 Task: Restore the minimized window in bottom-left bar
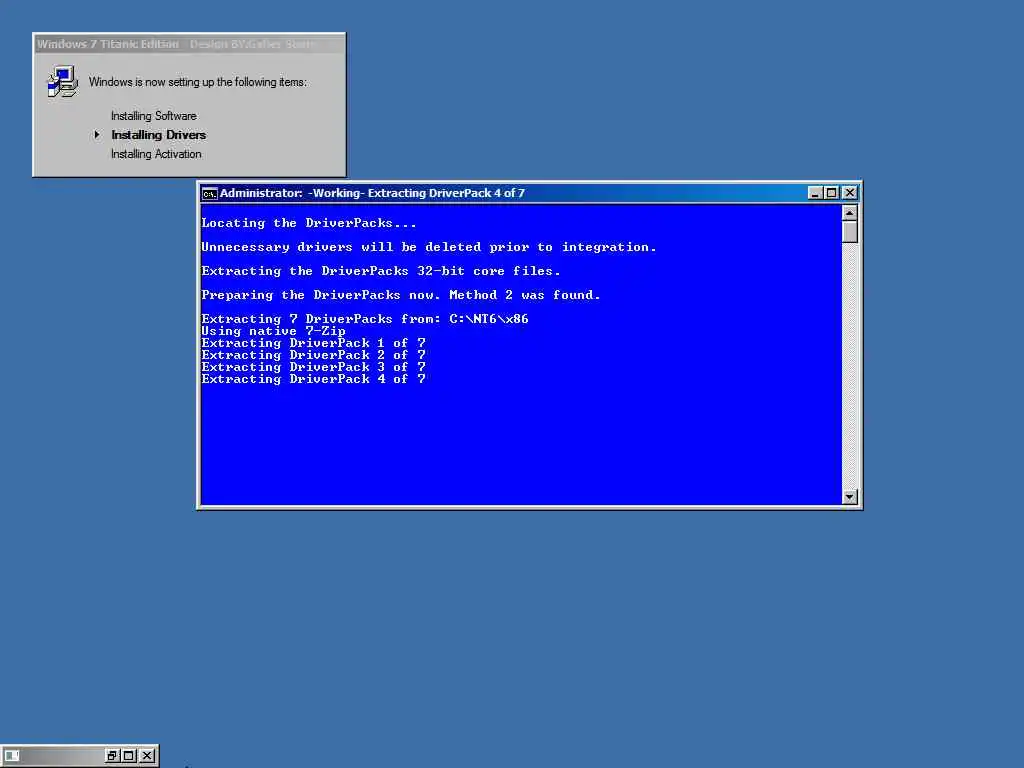click(112, 756)
